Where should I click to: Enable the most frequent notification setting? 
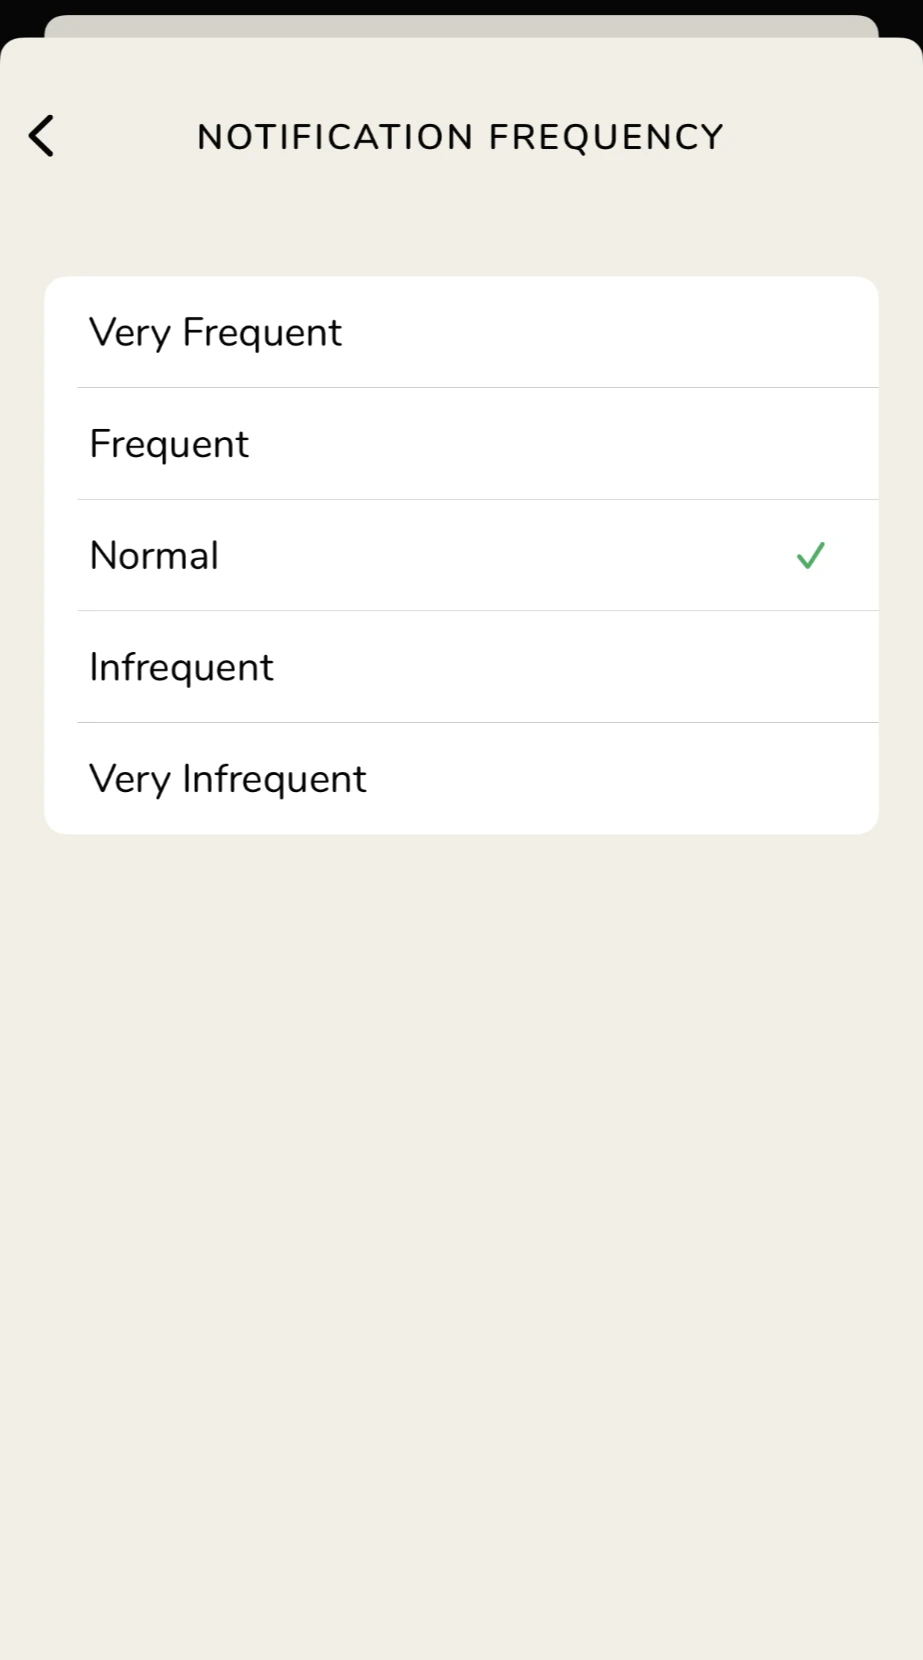pyautogui.click(x=461, y=332)
